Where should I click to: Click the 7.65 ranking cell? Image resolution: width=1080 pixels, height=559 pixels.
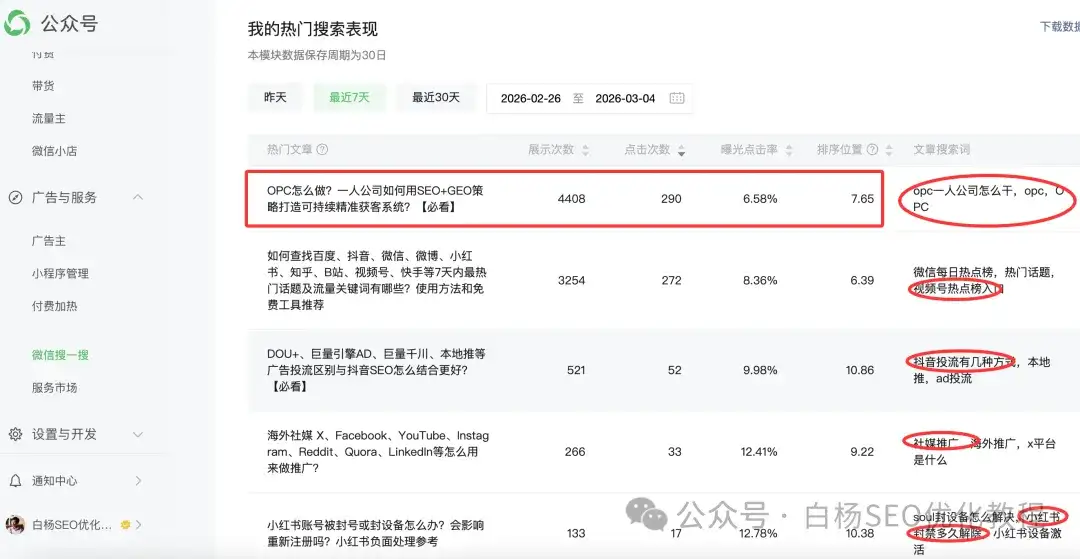[x=862, y=199]
